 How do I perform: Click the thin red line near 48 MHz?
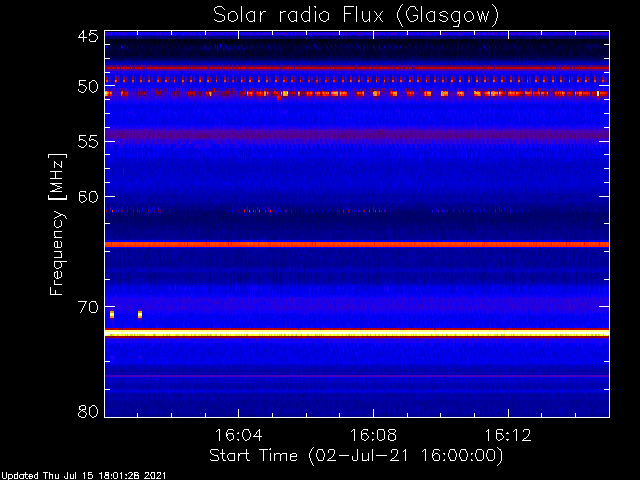point(357,68)
